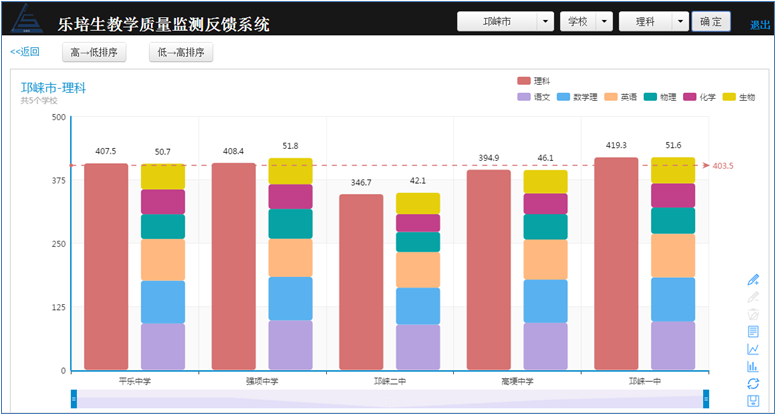Click the restore refresh arrows icon

[x=753, y=384]
